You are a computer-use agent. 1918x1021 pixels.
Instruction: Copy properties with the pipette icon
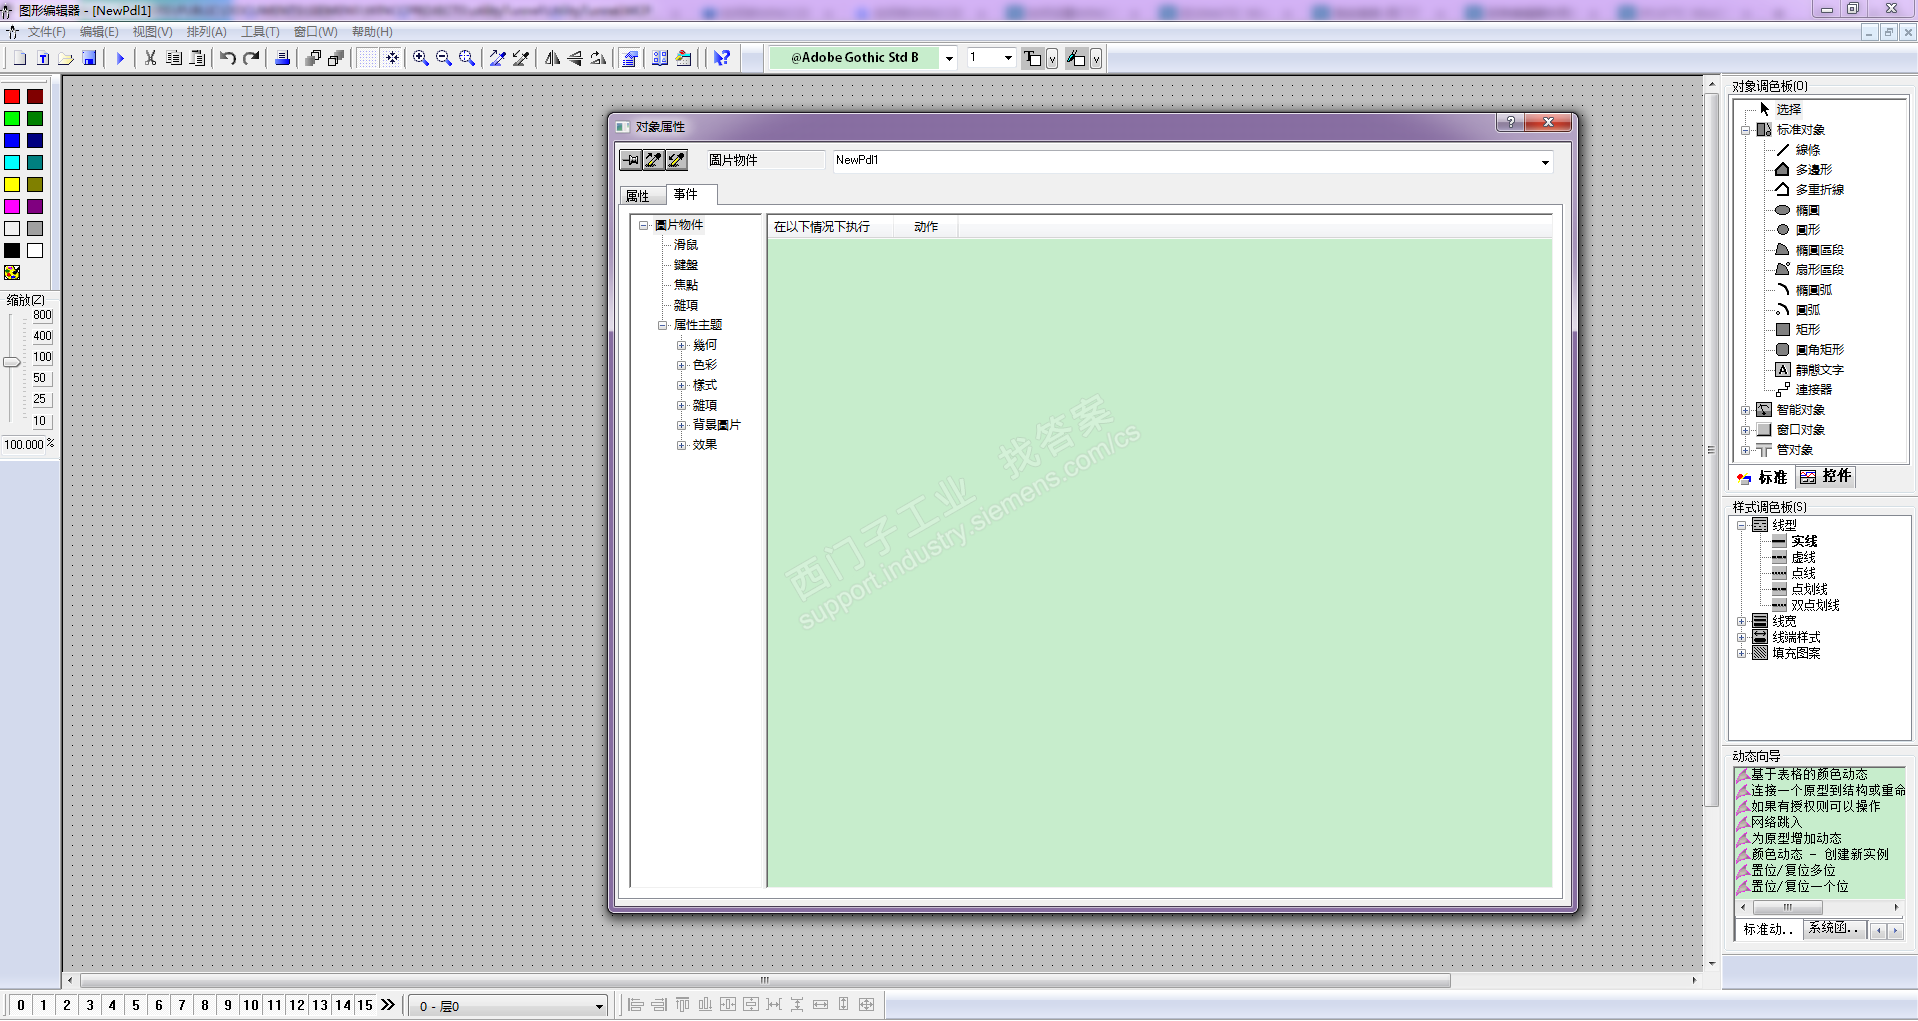pos(497,58)
